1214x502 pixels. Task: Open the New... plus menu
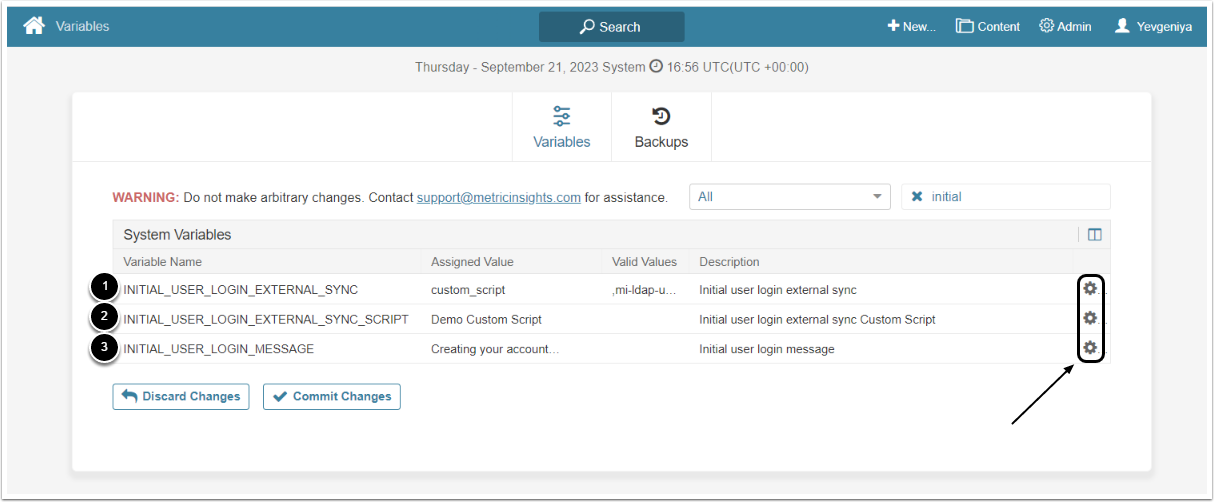911,26
